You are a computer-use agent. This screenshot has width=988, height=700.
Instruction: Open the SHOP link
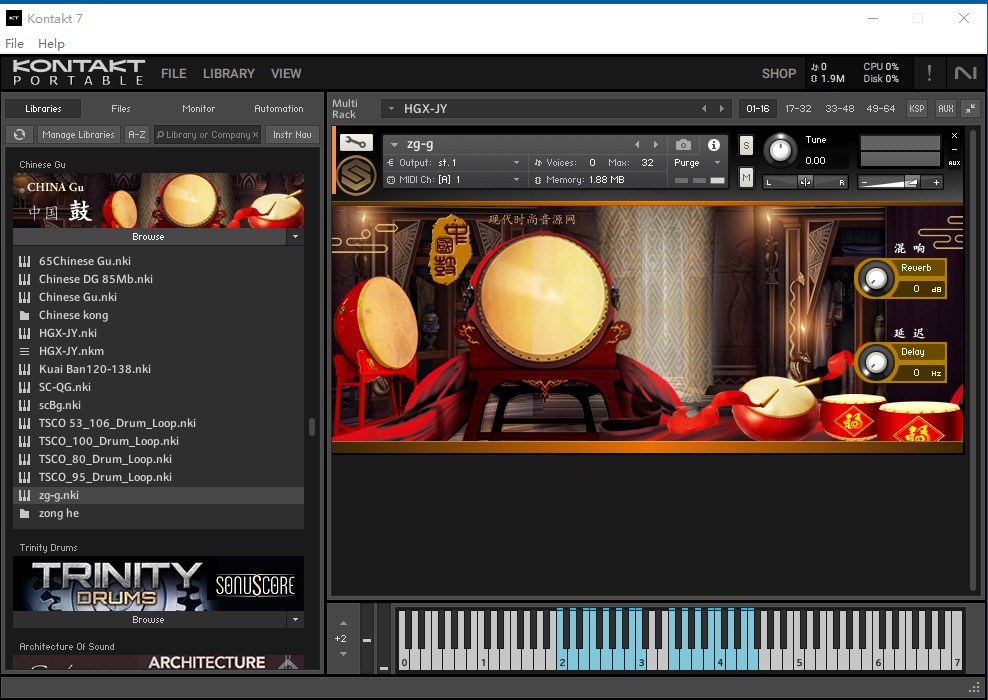(779, 73)
